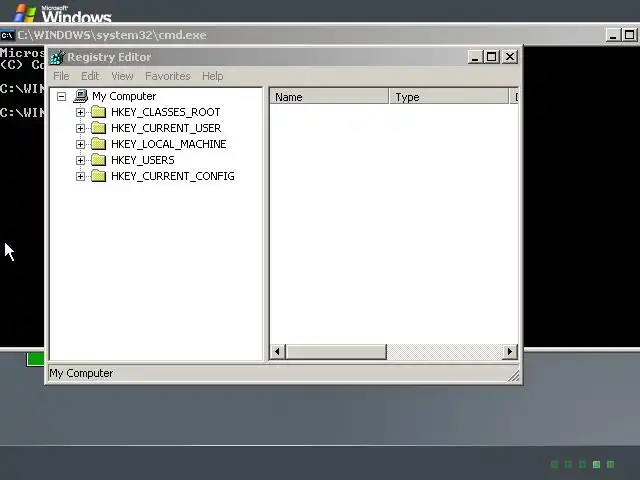The image size is (640, 480).
Task: Open the View menu in Registry Editor
Action: (x=122, y=76)
